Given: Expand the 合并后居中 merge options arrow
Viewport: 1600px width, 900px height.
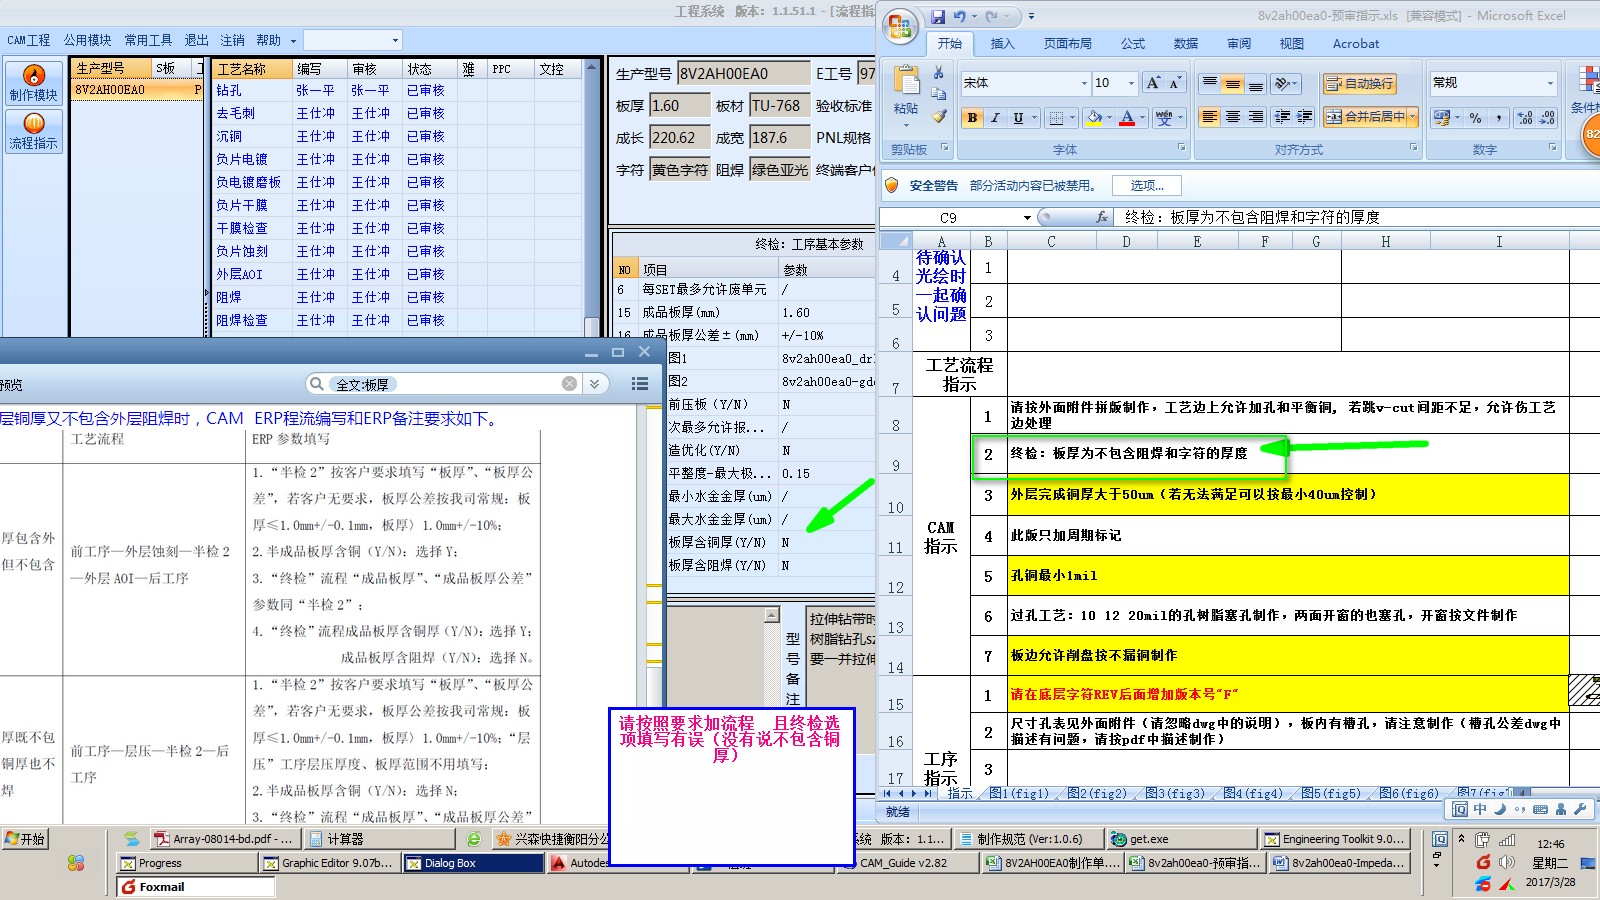Looking at the screenshot, I should pyautogui.click(x=1413, y=117).
